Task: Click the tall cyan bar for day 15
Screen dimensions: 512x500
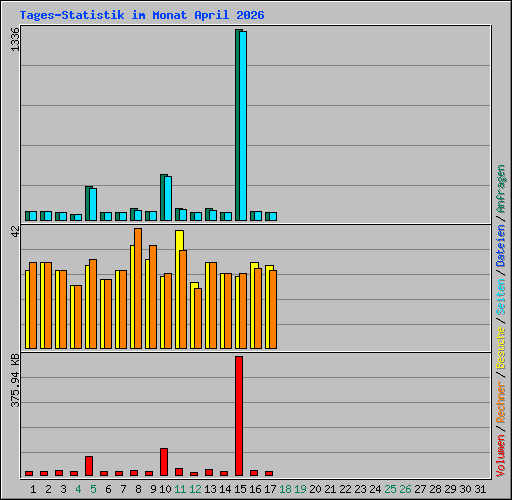Action: 243,126
